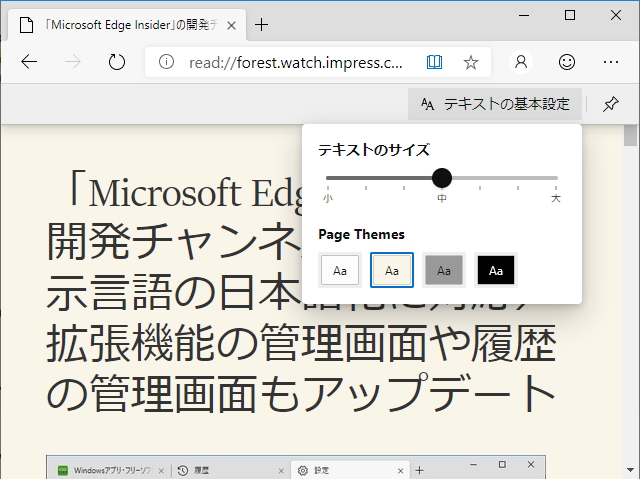
Task: Maximize the Edge window
Action: [570, 16]
